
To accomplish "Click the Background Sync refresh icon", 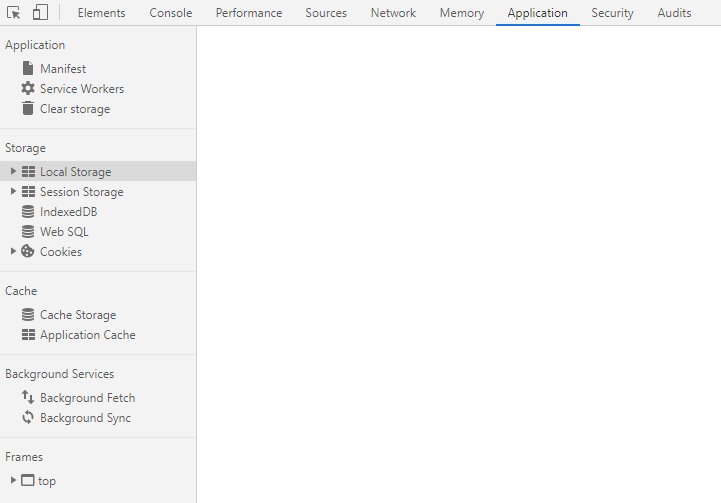I will (x=28, y=417).
